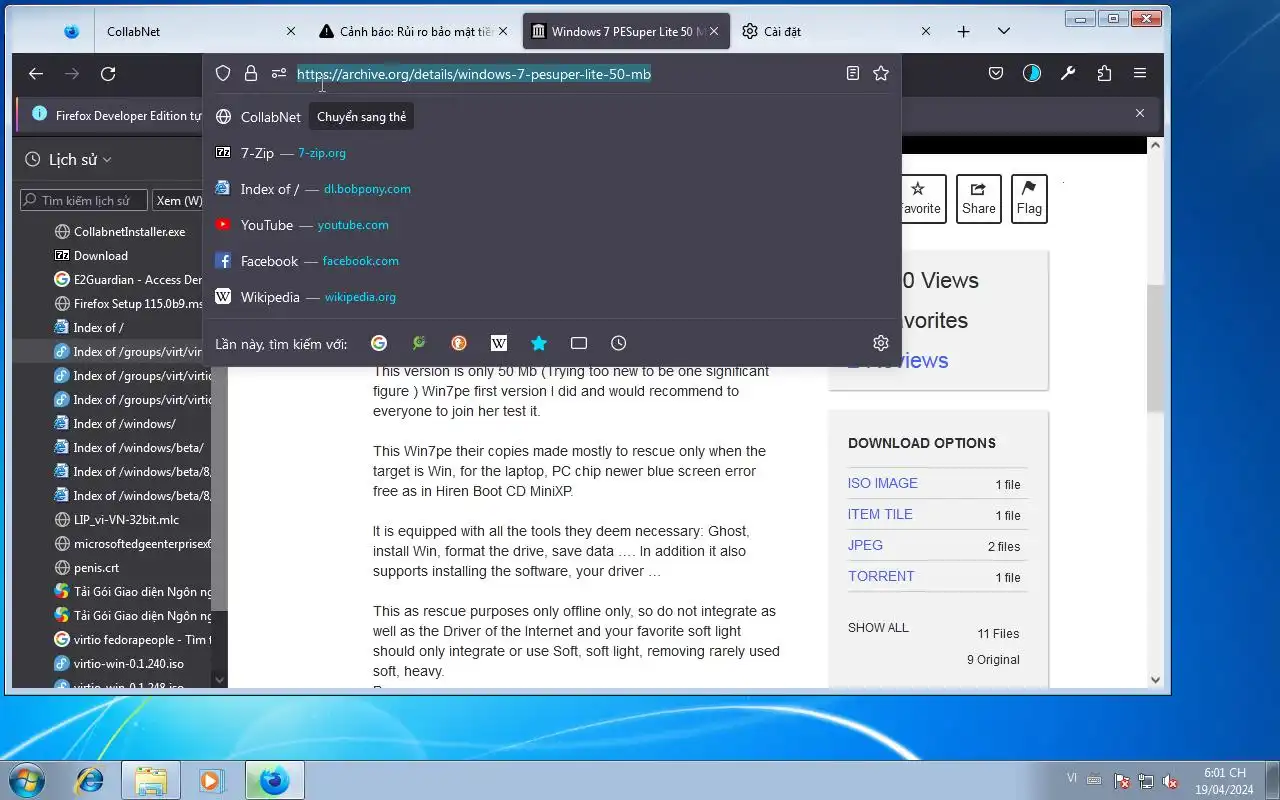Open the Xem (W) view dropdown

point(181,200)
